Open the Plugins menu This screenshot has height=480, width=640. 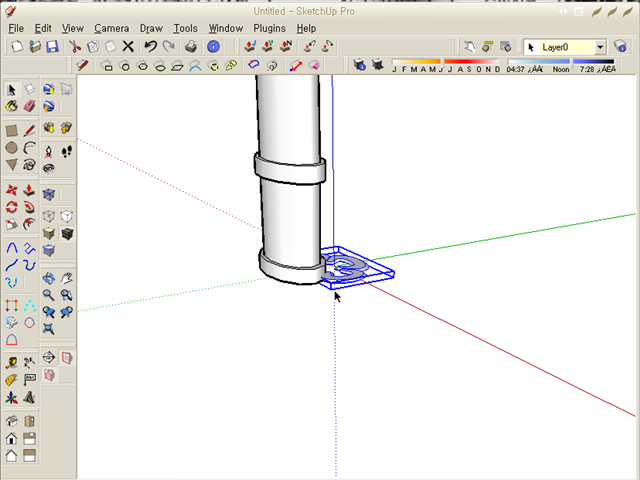click(x=269, y=29)
